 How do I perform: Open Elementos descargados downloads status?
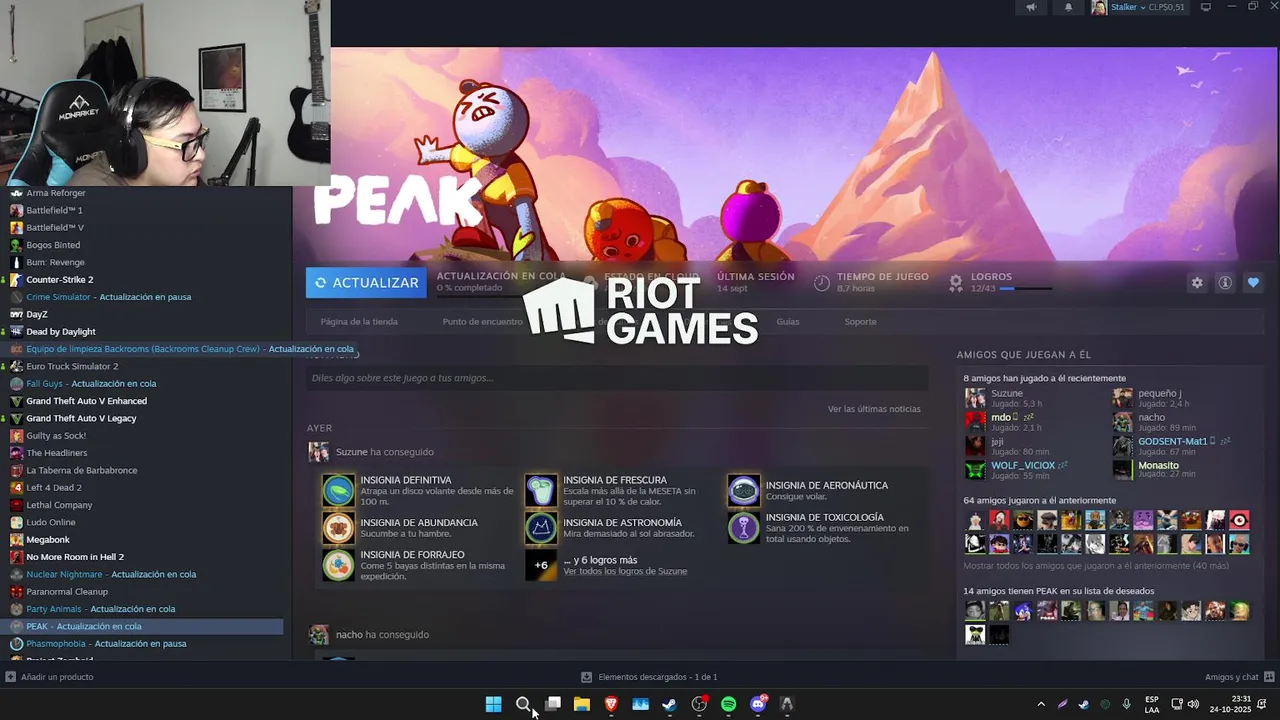649,677
